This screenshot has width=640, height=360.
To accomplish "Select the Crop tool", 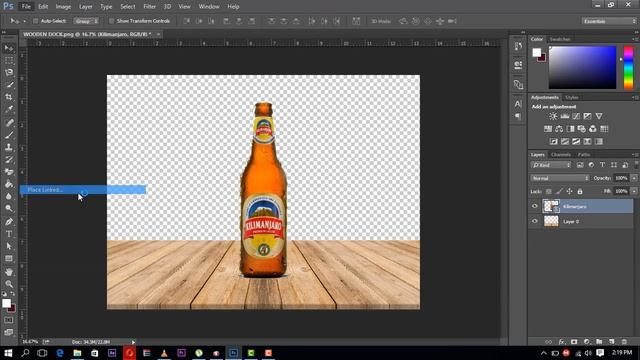I will click(9, 97).
